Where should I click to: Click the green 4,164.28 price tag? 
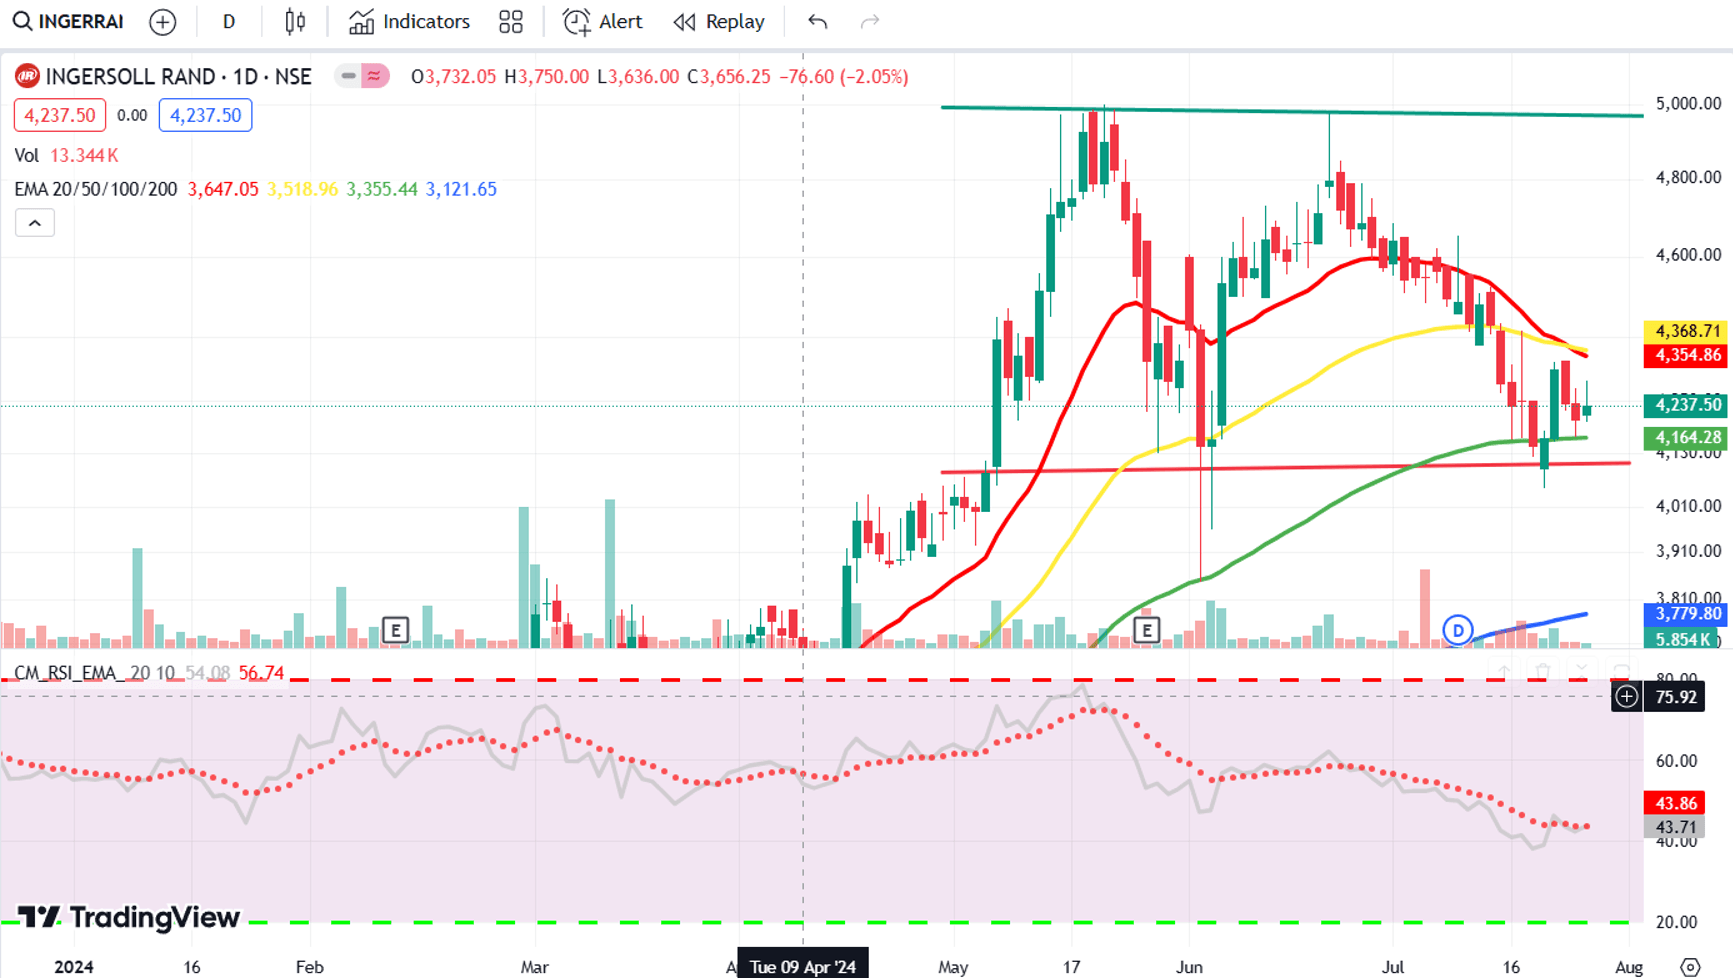click(x=1686, y=437)
